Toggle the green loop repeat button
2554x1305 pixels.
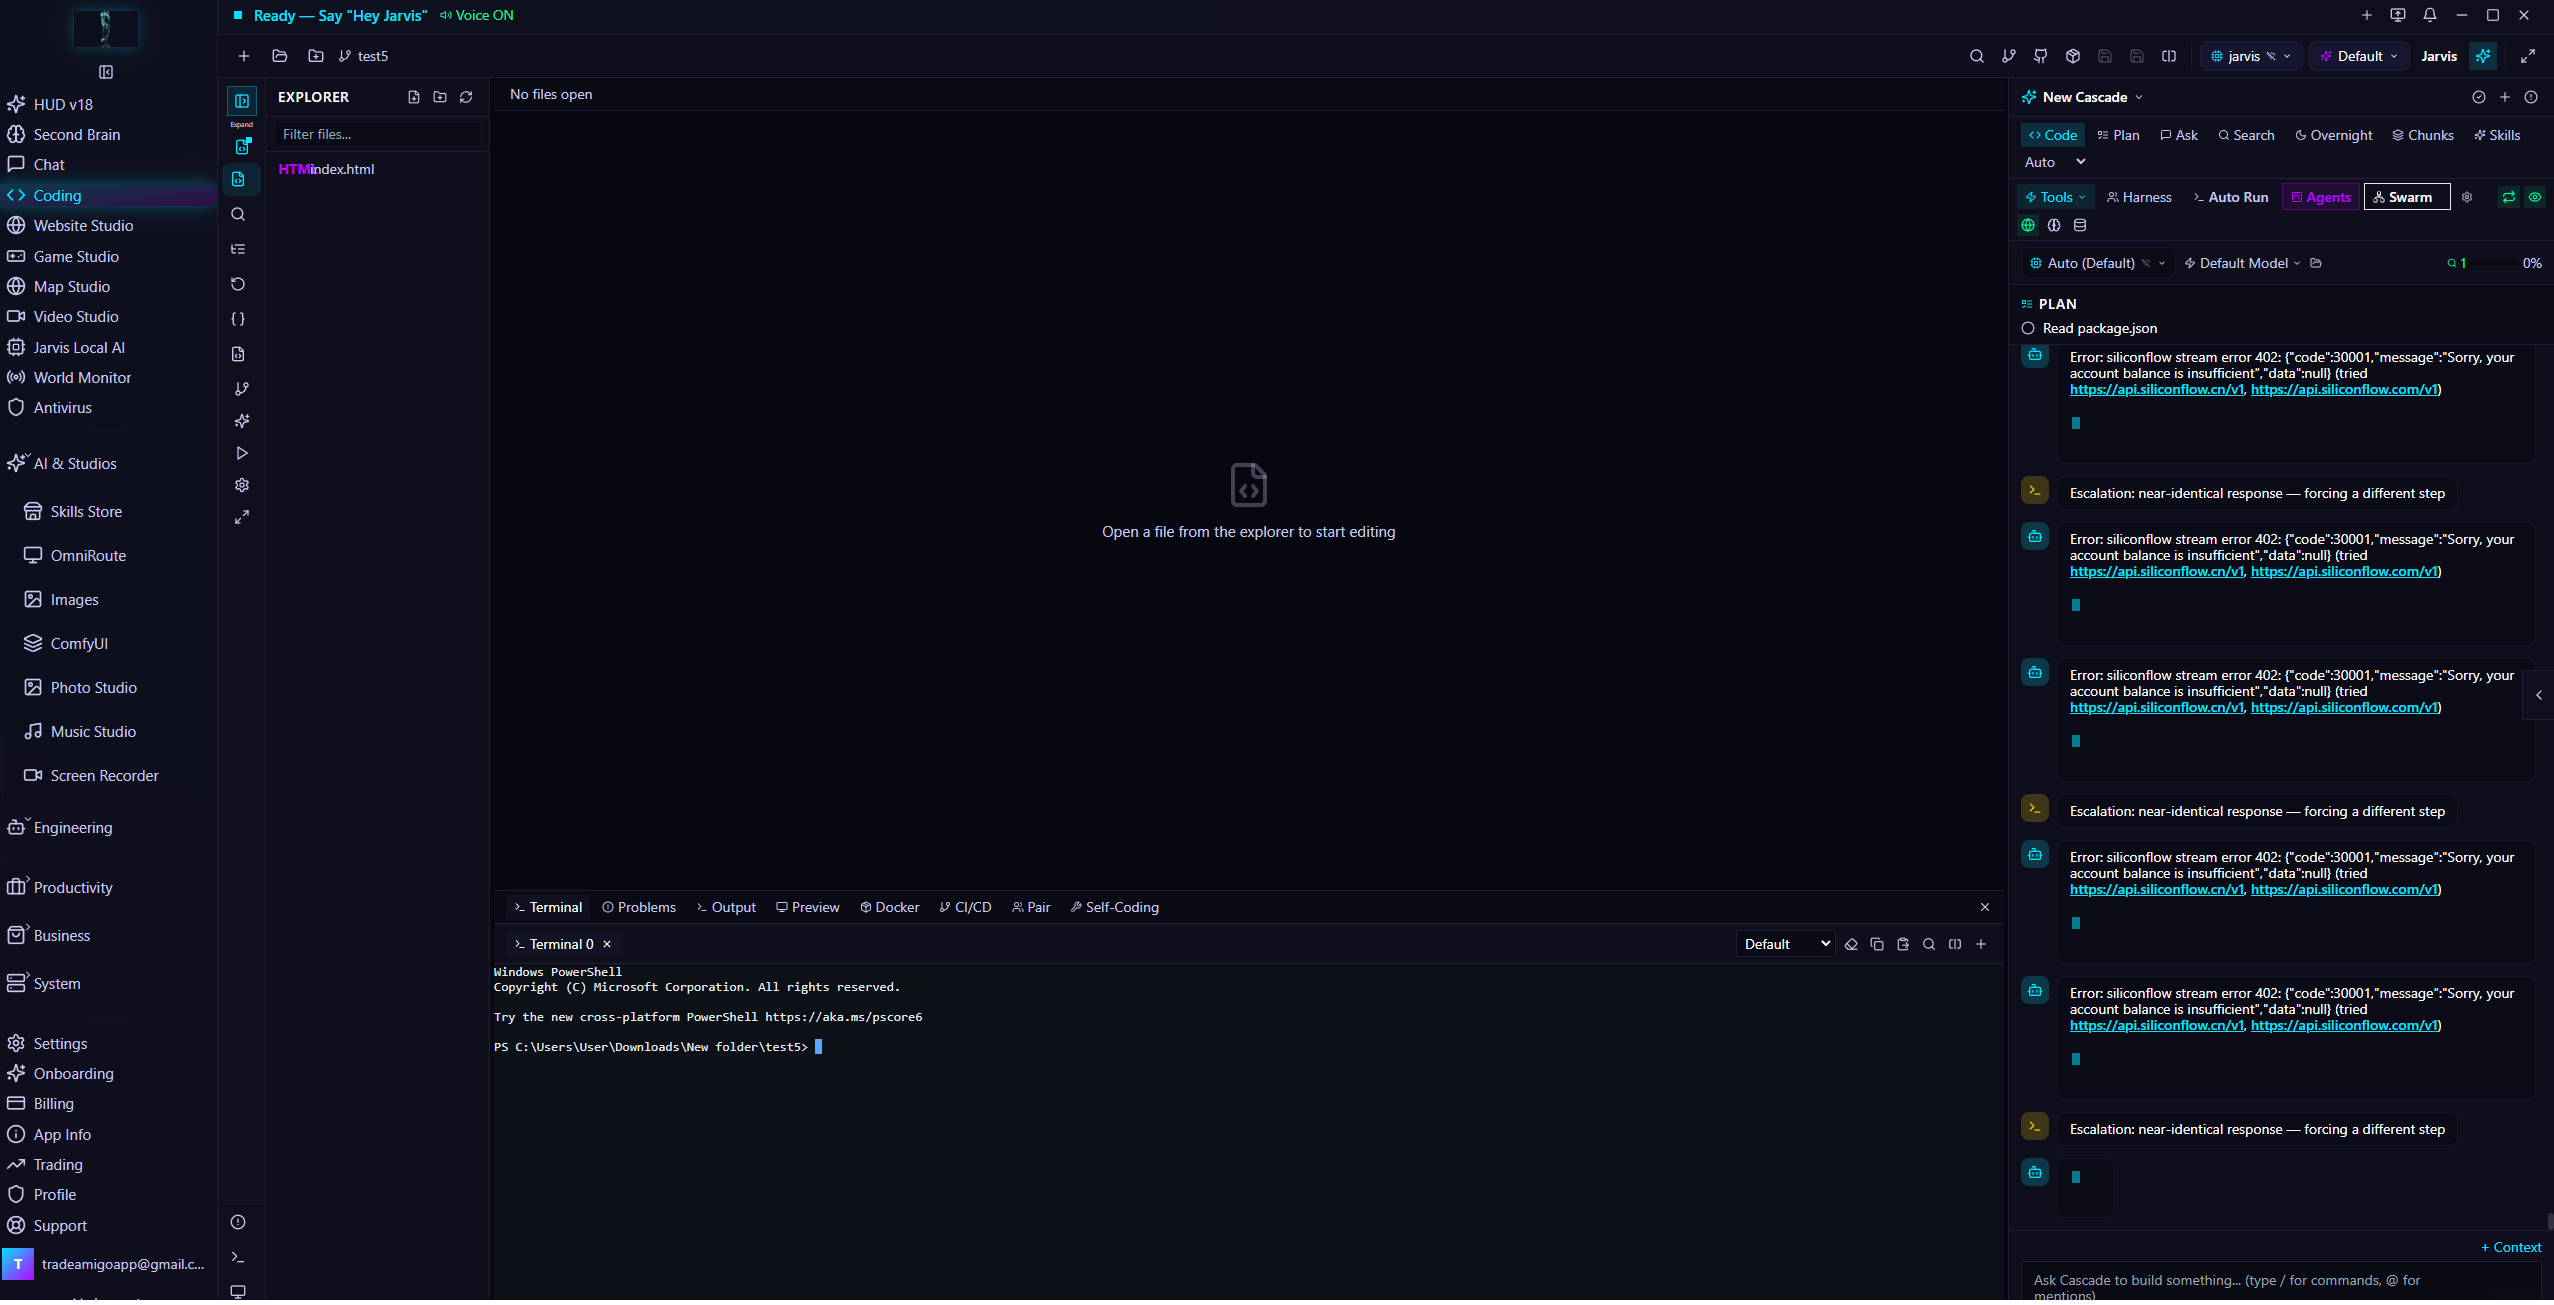[2509, 197]
